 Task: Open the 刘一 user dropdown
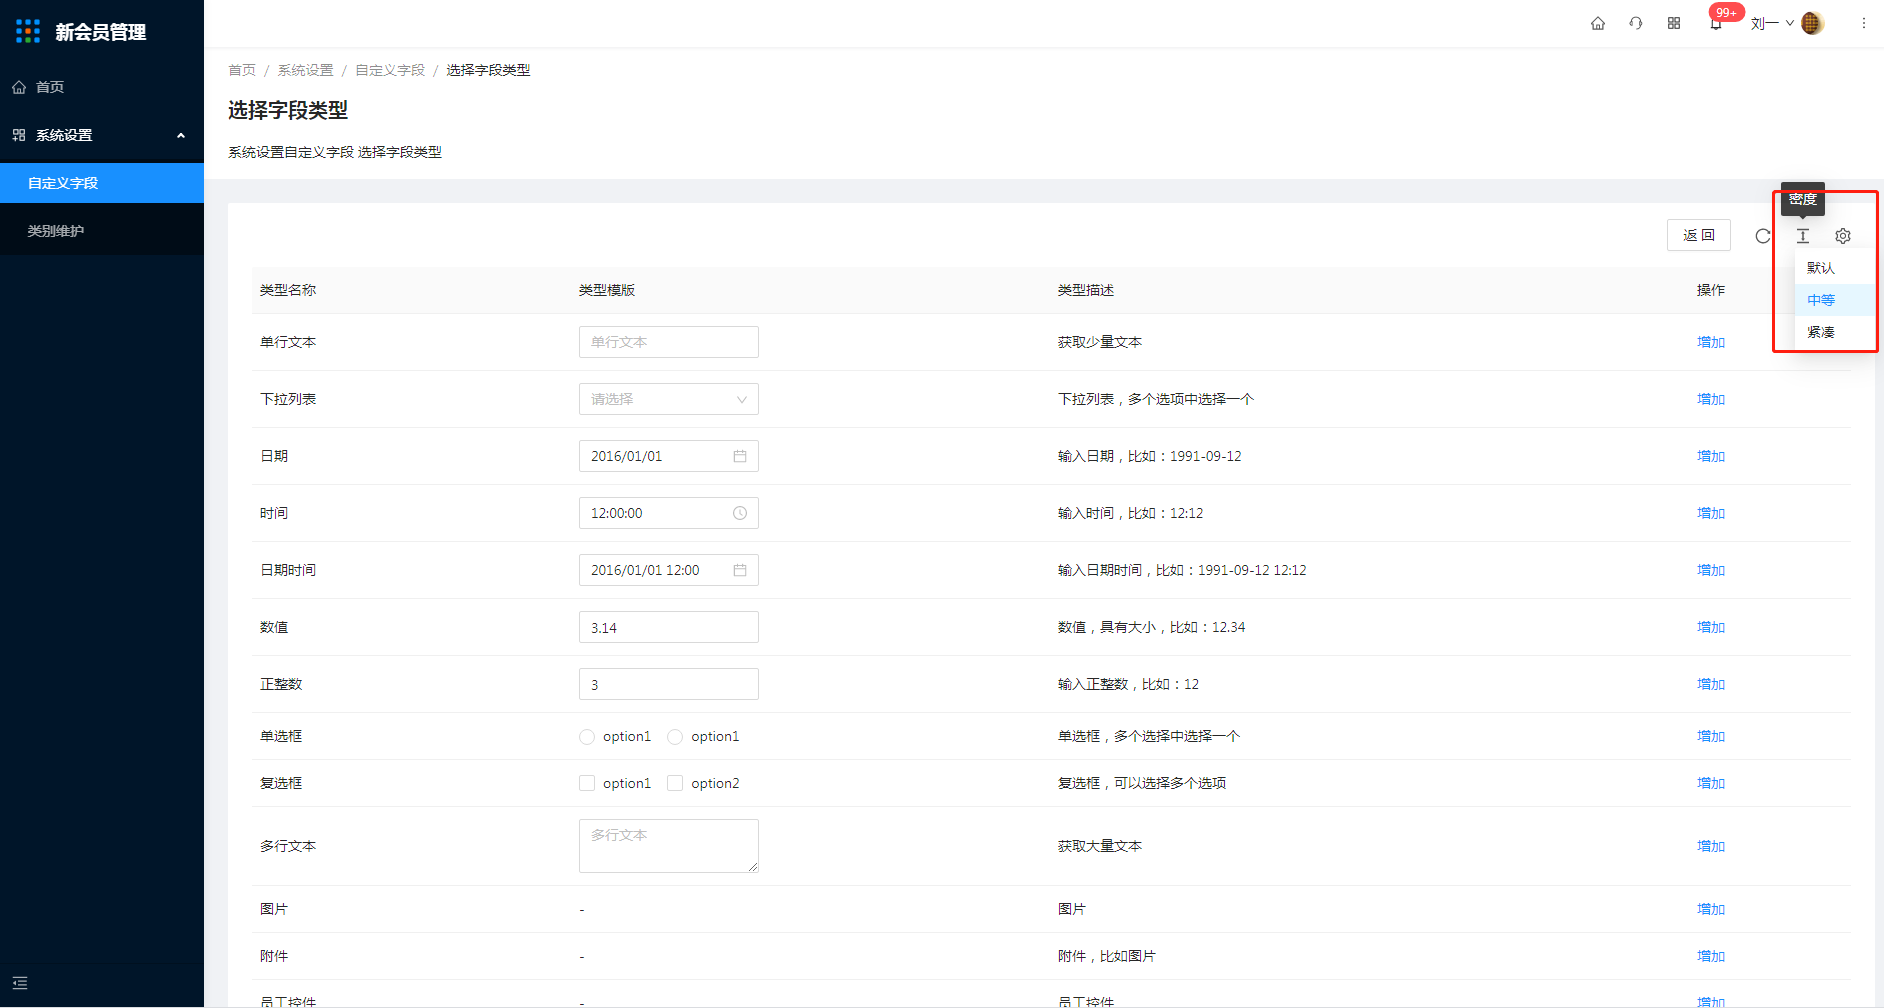(1772, 23)
